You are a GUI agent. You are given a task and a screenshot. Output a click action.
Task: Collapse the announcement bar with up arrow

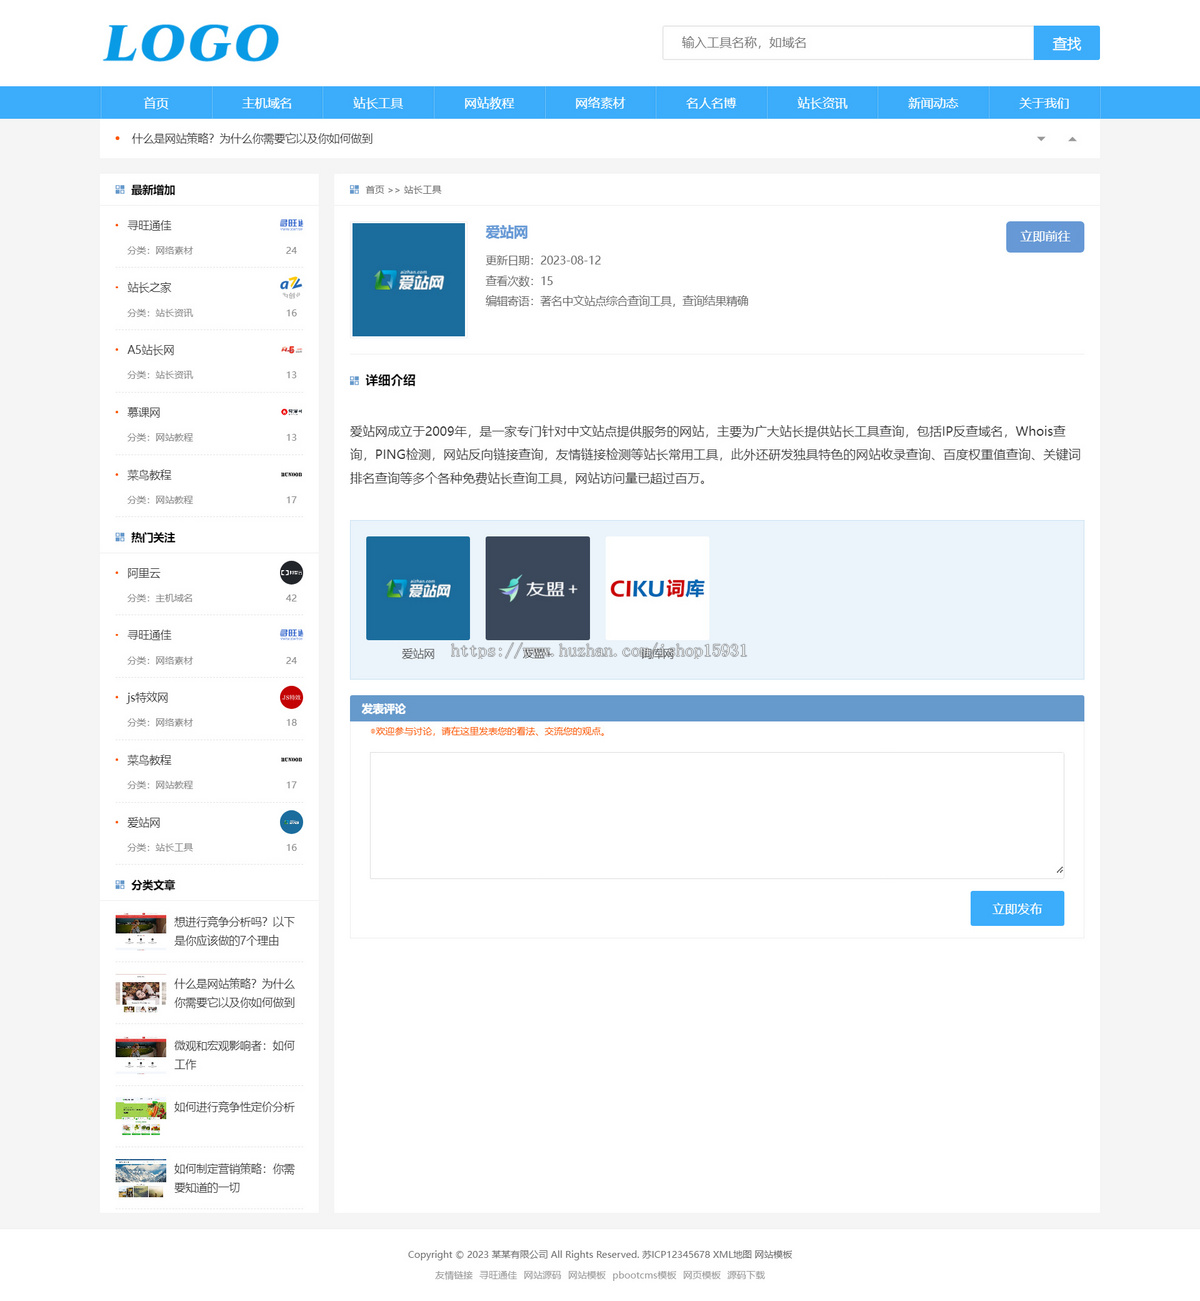pyautogui.click(x=1071, y=138)
